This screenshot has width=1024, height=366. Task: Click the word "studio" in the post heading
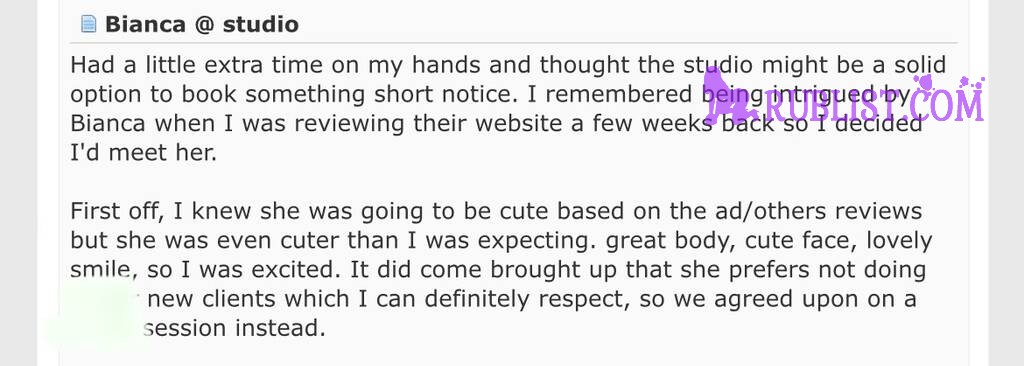click(261, 24)
